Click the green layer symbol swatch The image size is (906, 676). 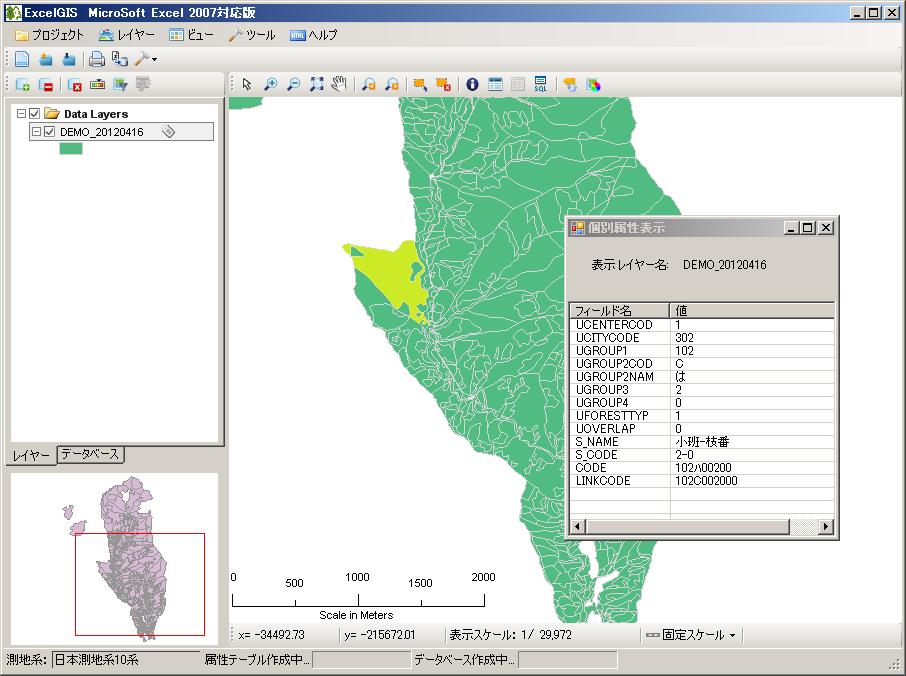[70, 148]
